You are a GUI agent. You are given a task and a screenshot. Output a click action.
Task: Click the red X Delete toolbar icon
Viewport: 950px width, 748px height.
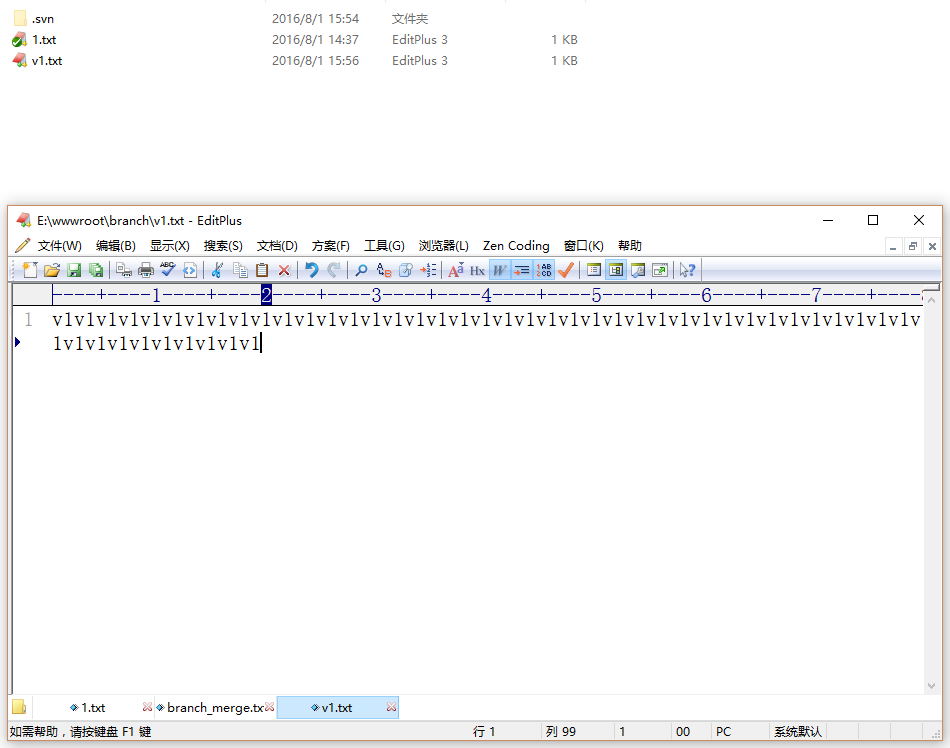click(284, 270)
